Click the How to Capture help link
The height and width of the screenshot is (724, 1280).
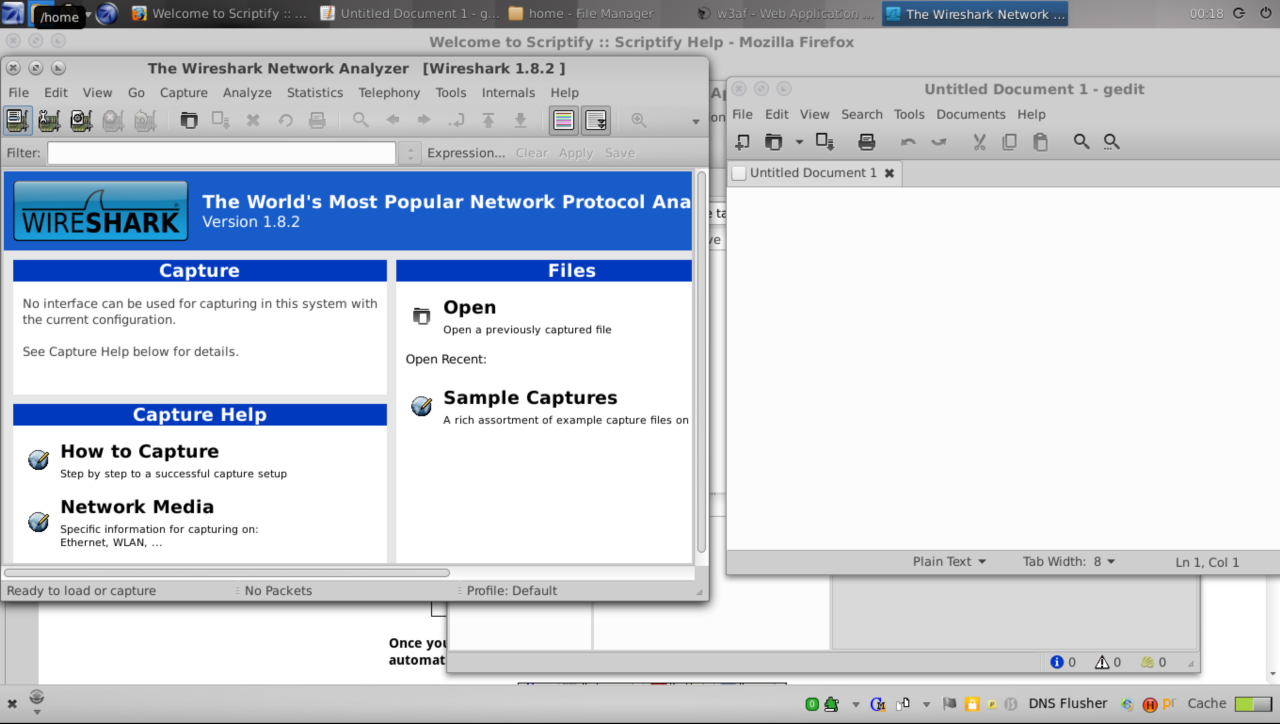(139, 452)
